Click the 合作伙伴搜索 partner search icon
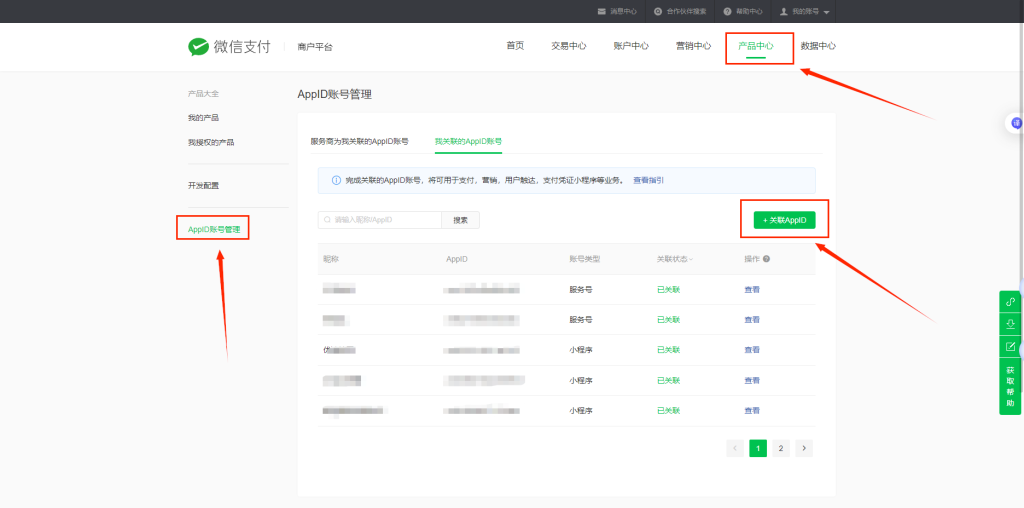 [x=658, y=12]
